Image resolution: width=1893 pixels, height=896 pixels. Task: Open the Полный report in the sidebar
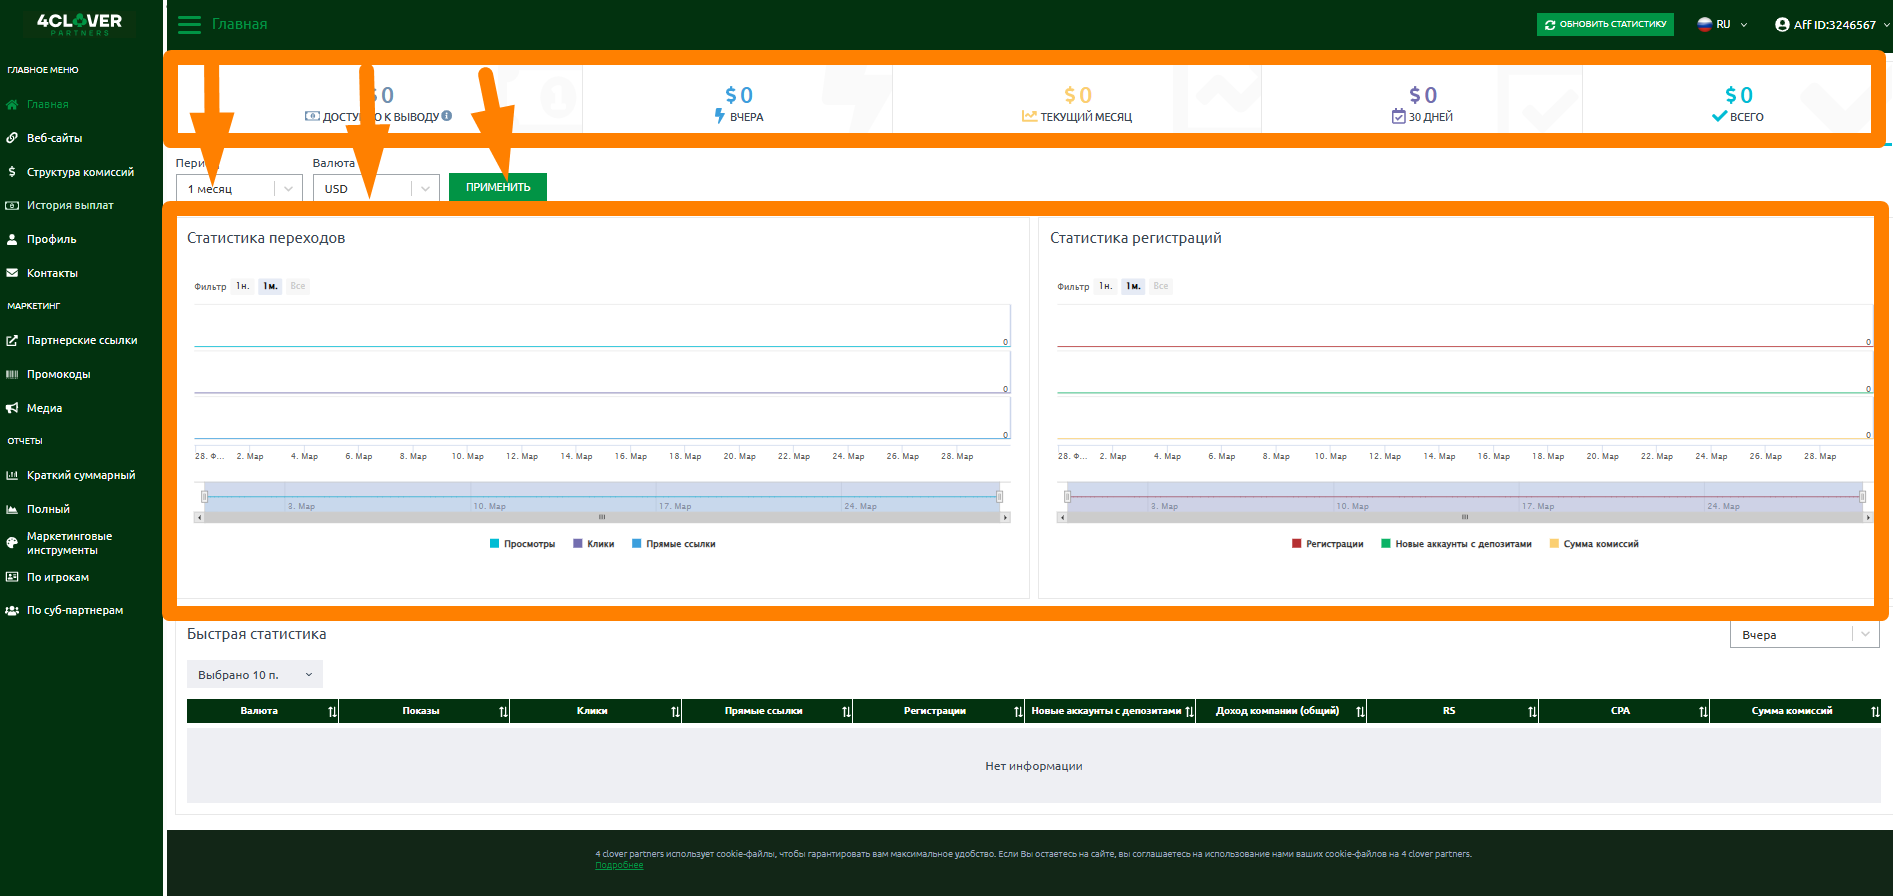point(48,509)
